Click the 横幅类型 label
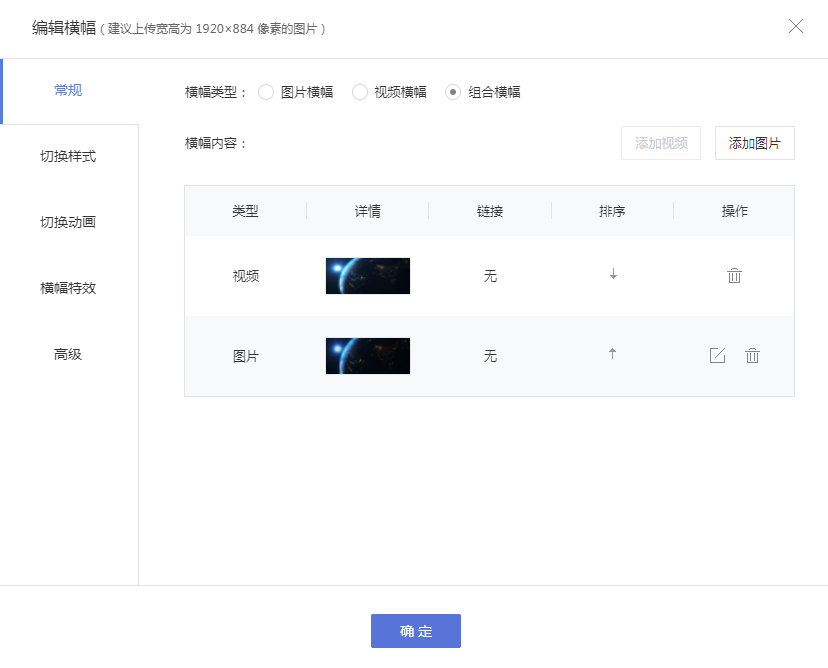828x668 pixels. coord(215,92)
